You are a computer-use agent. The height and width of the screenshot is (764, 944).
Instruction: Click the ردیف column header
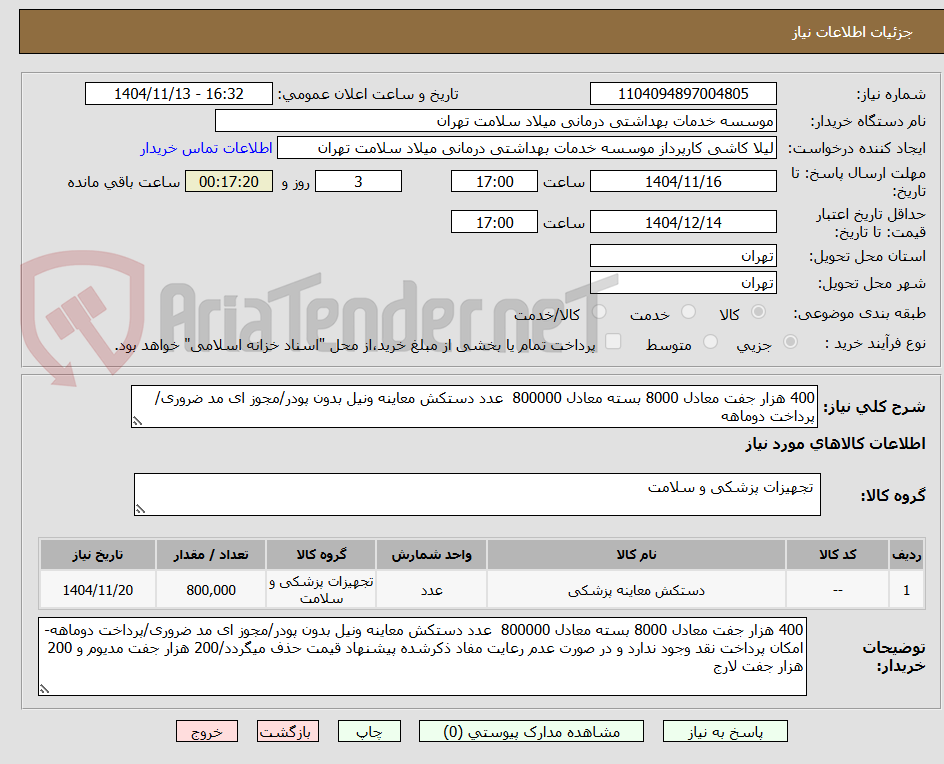pos(906,554)
